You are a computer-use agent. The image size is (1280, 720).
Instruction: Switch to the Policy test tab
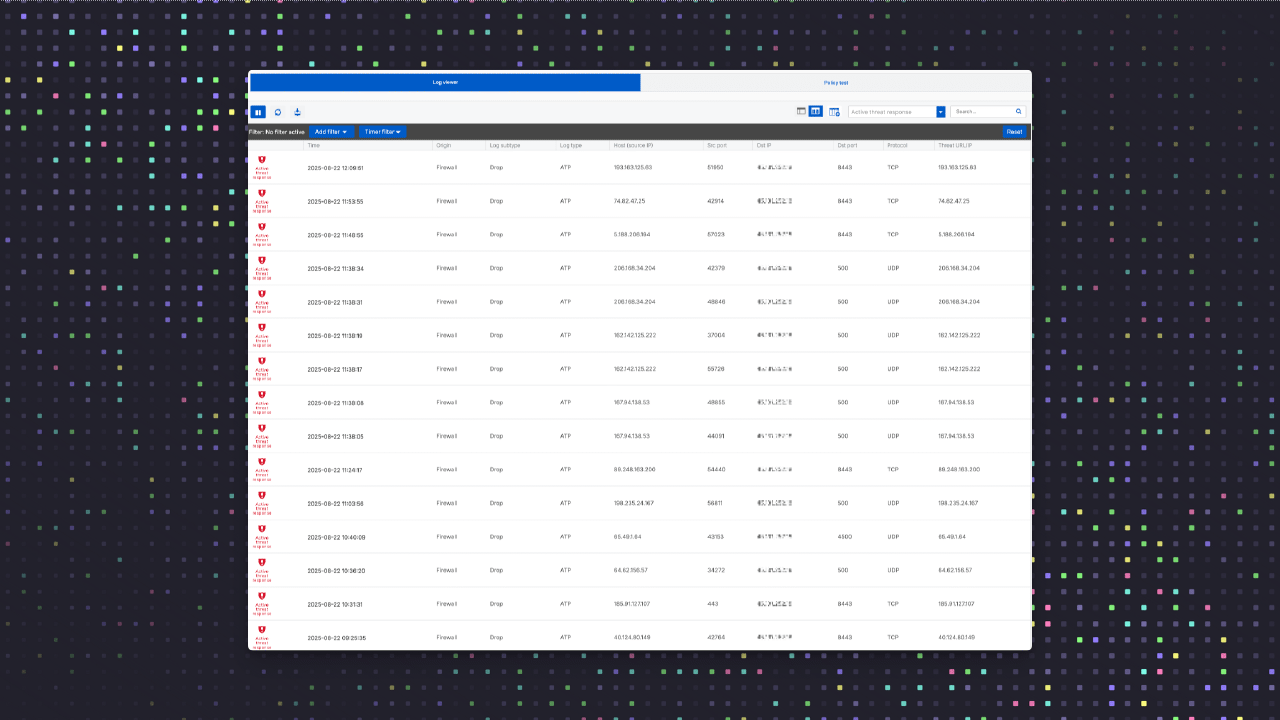[836, 82]
